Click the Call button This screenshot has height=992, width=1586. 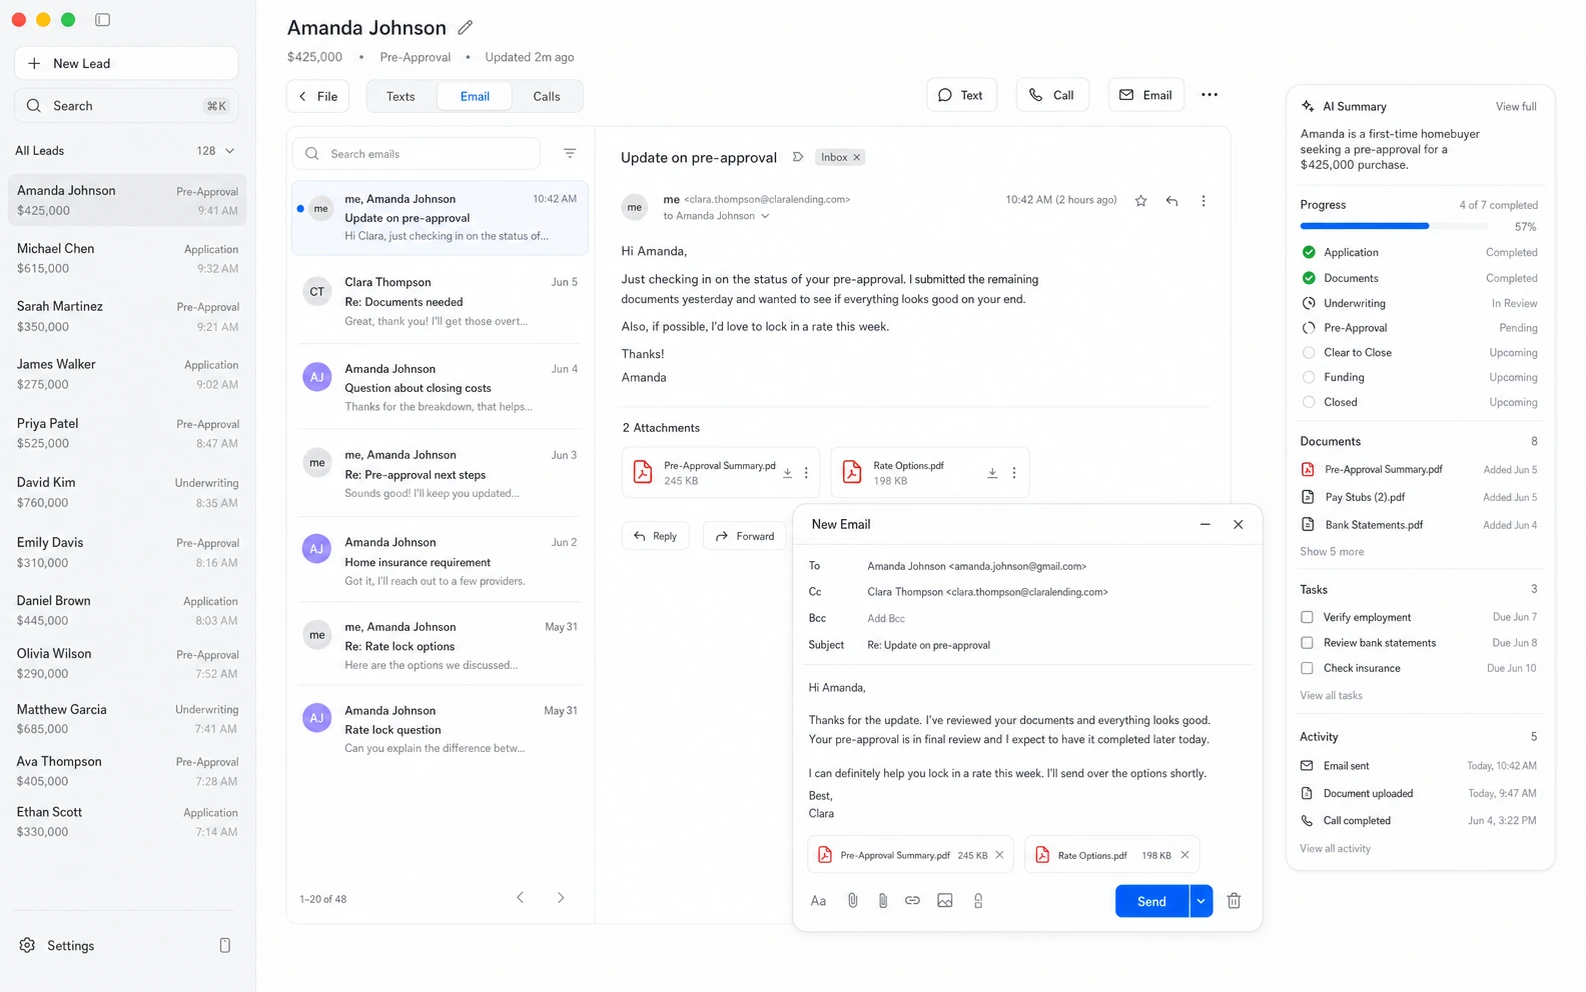click(1052, 95)
